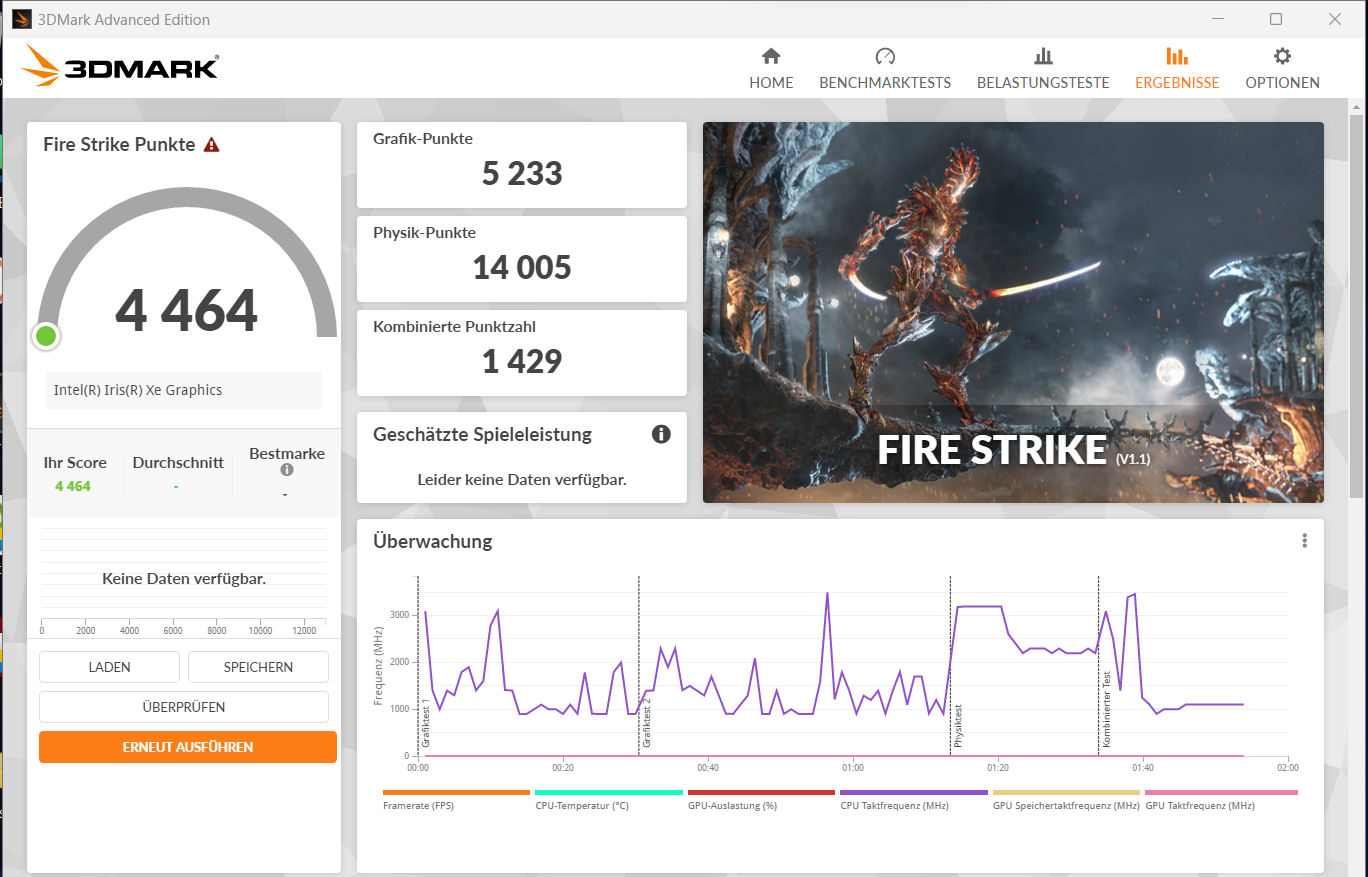The width and height of the screenshot is (1368, 877).
Task: Click the warning triangle beside Fire Strike Punkte
Action: [x=211, y=144]
